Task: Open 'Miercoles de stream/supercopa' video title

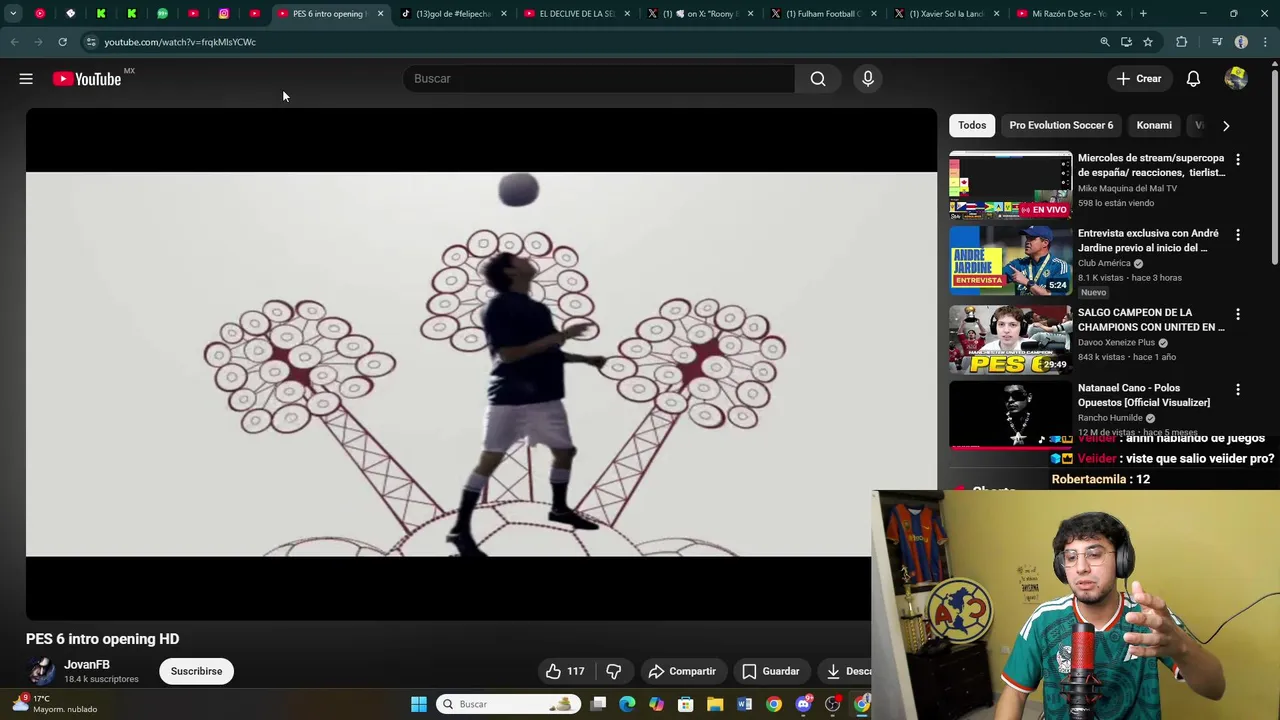Action: [x=1151, y=165]
